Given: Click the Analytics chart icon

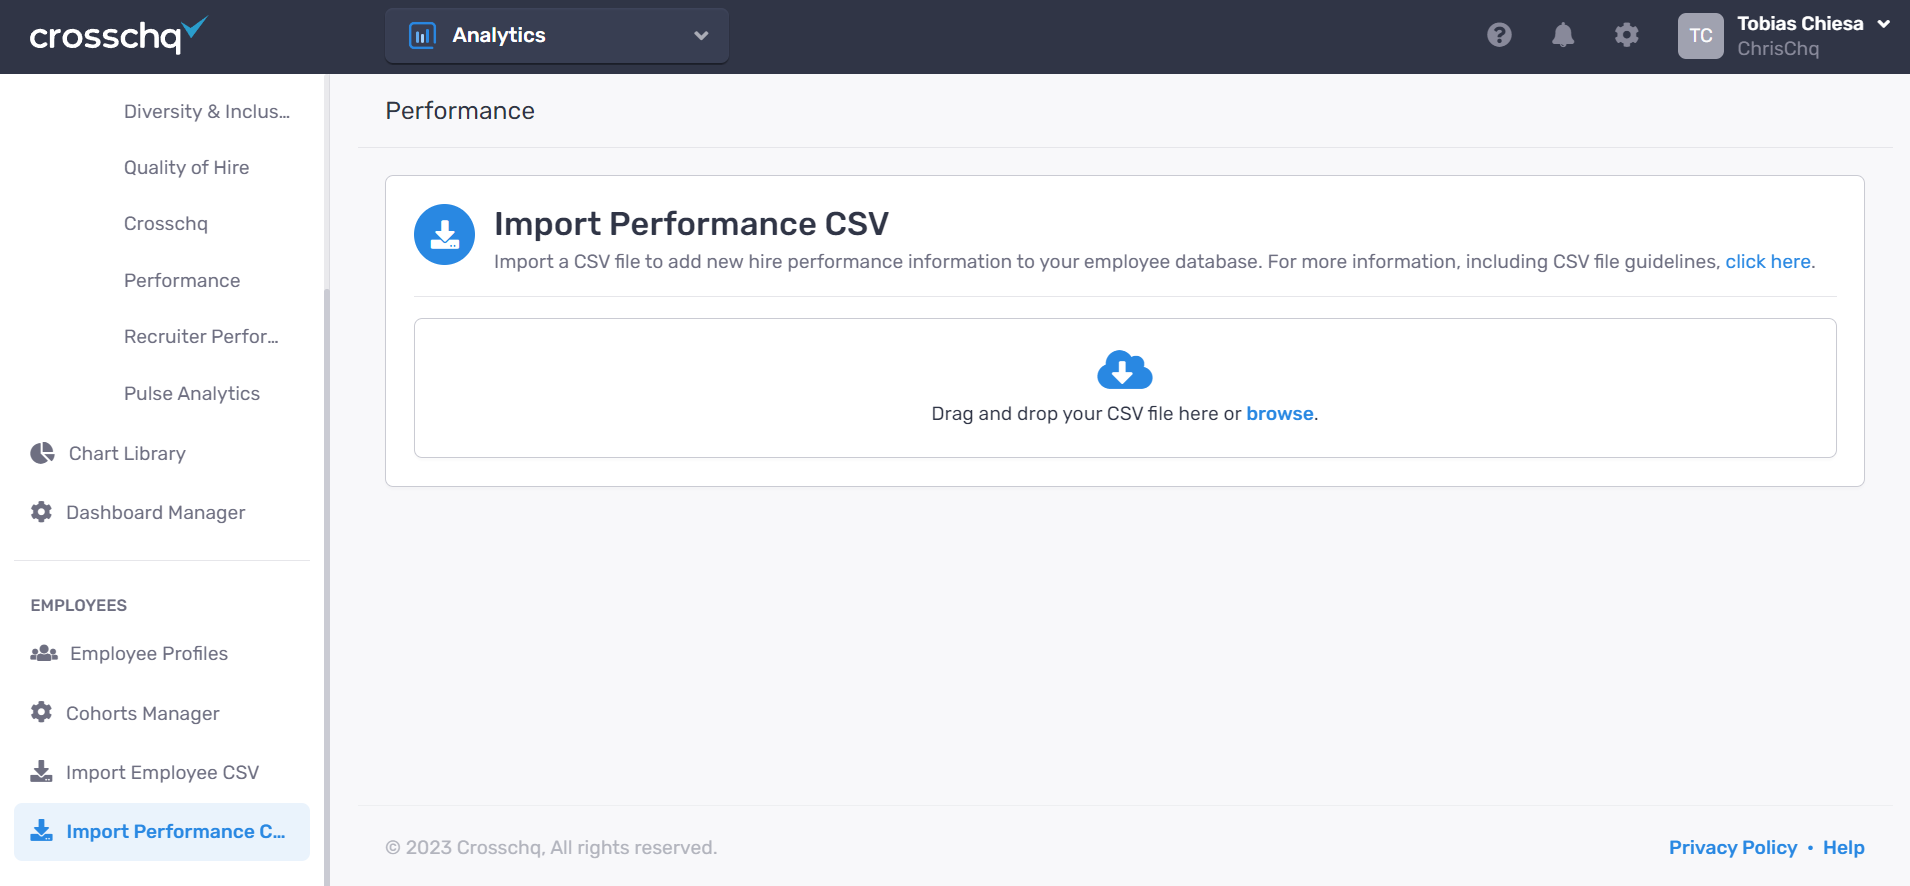Looking at the screenshot, I should (422, 36).
